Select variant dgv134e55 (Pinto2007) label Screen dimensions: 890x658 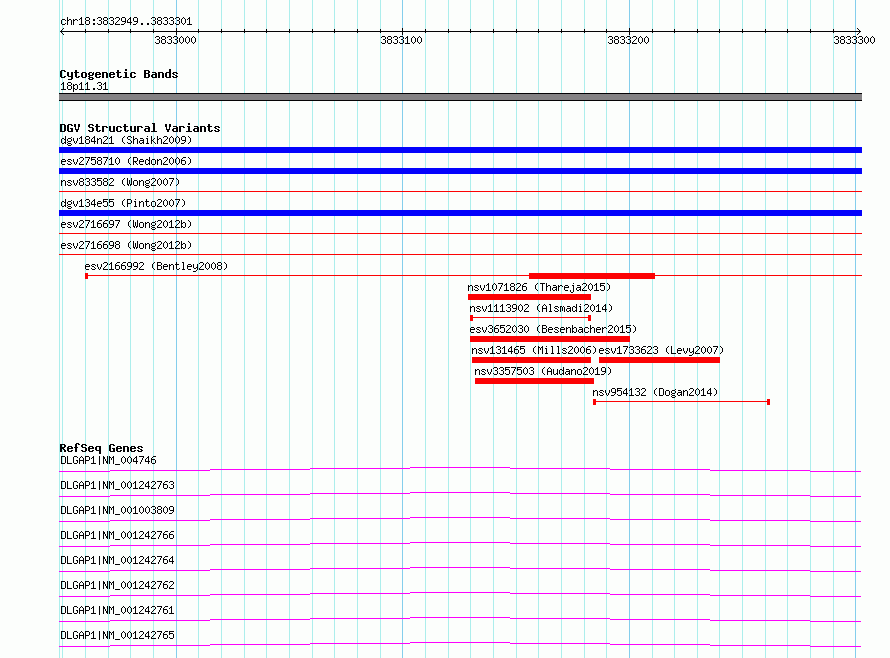click(123, 203)
